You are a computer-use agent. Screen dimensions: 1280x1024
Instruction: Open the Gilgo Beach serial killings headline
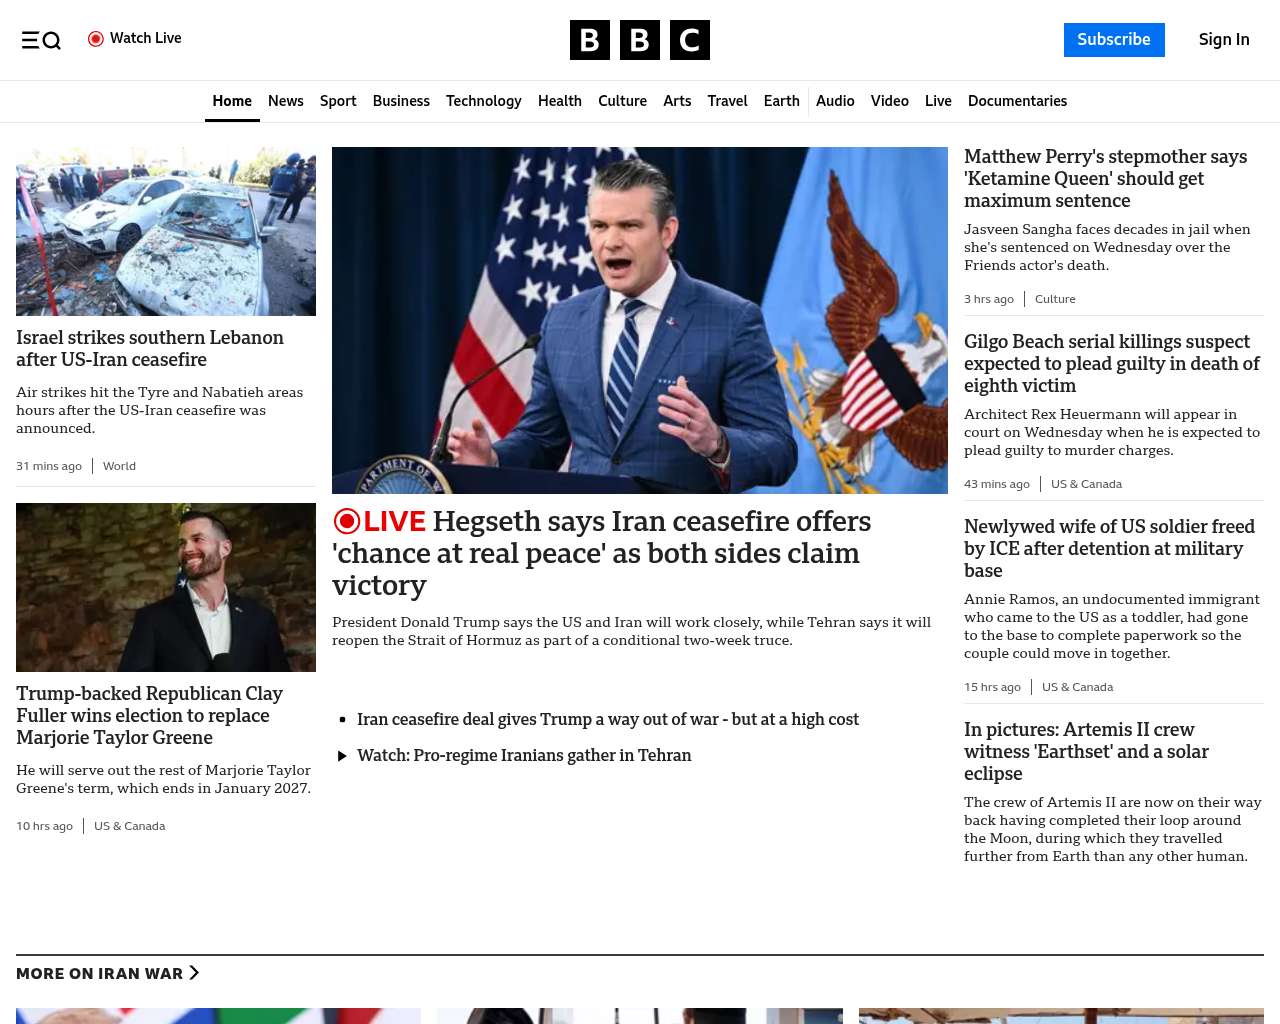[1111, 363]
